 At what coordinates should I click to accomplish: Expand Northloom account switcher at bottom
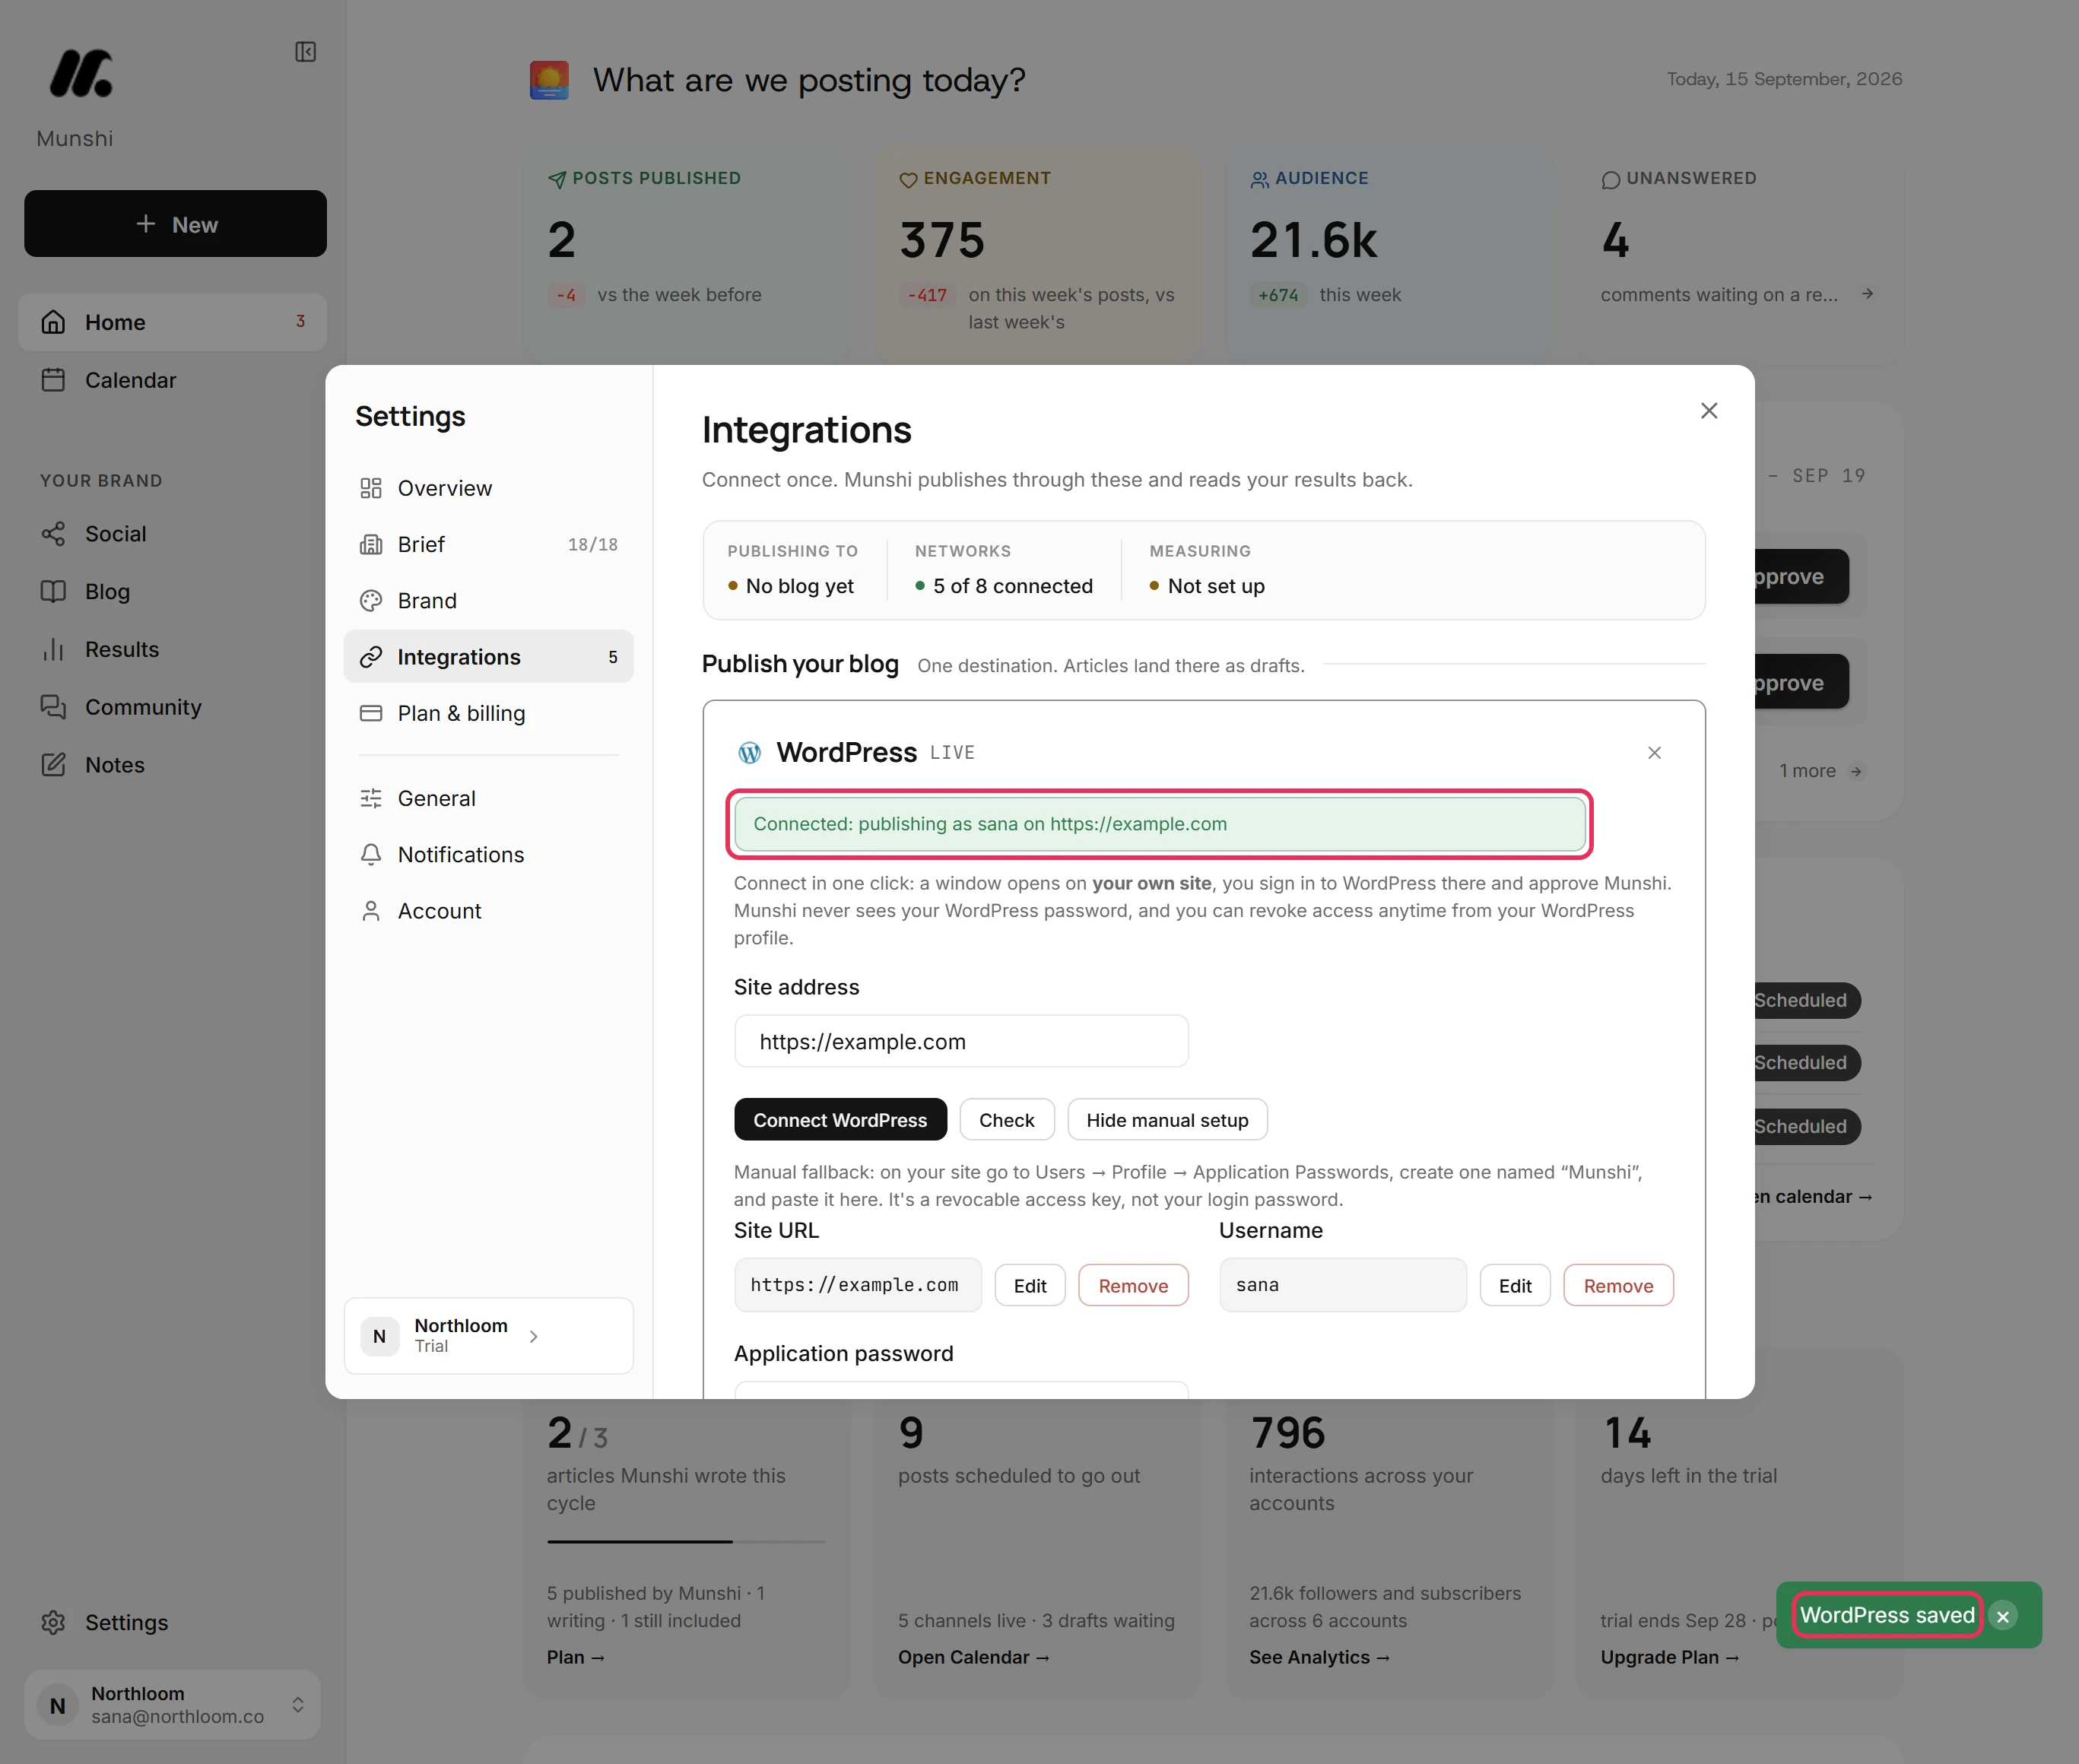172,1704
